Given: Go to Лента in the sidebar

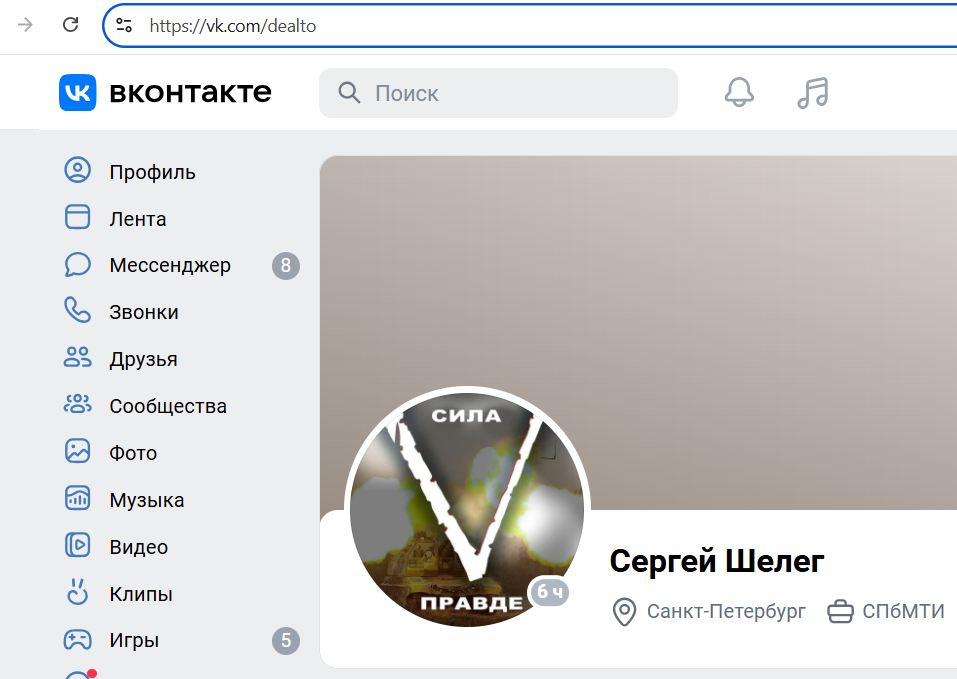Looking at the screenshot, I should tap(137, 219).
